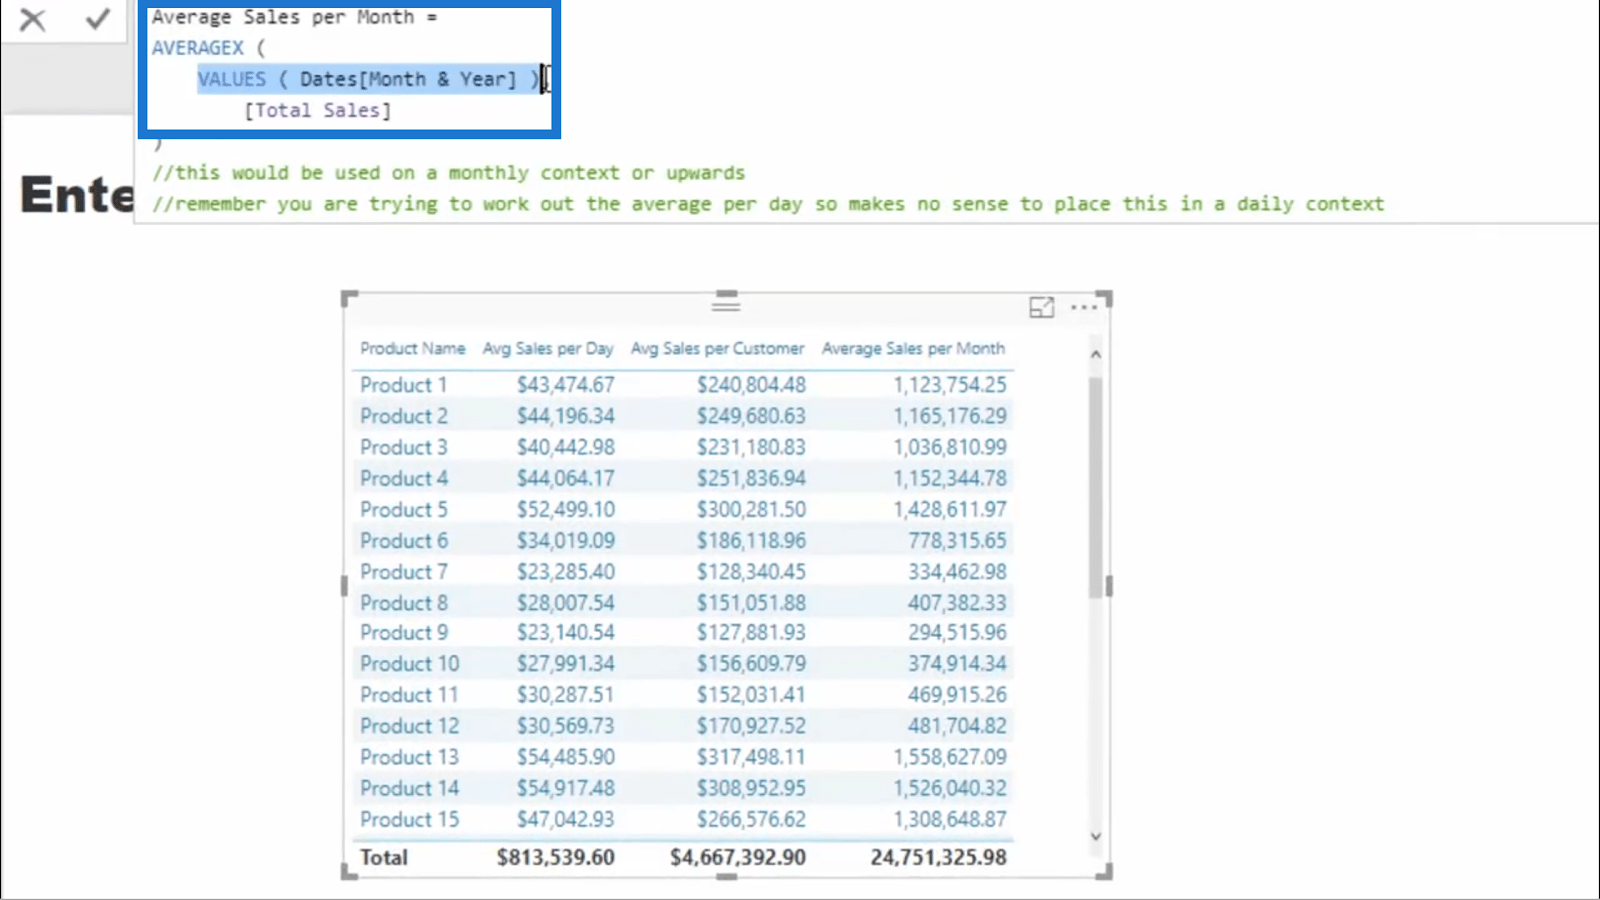Select the Product 9 row label

tap(403, 632)
